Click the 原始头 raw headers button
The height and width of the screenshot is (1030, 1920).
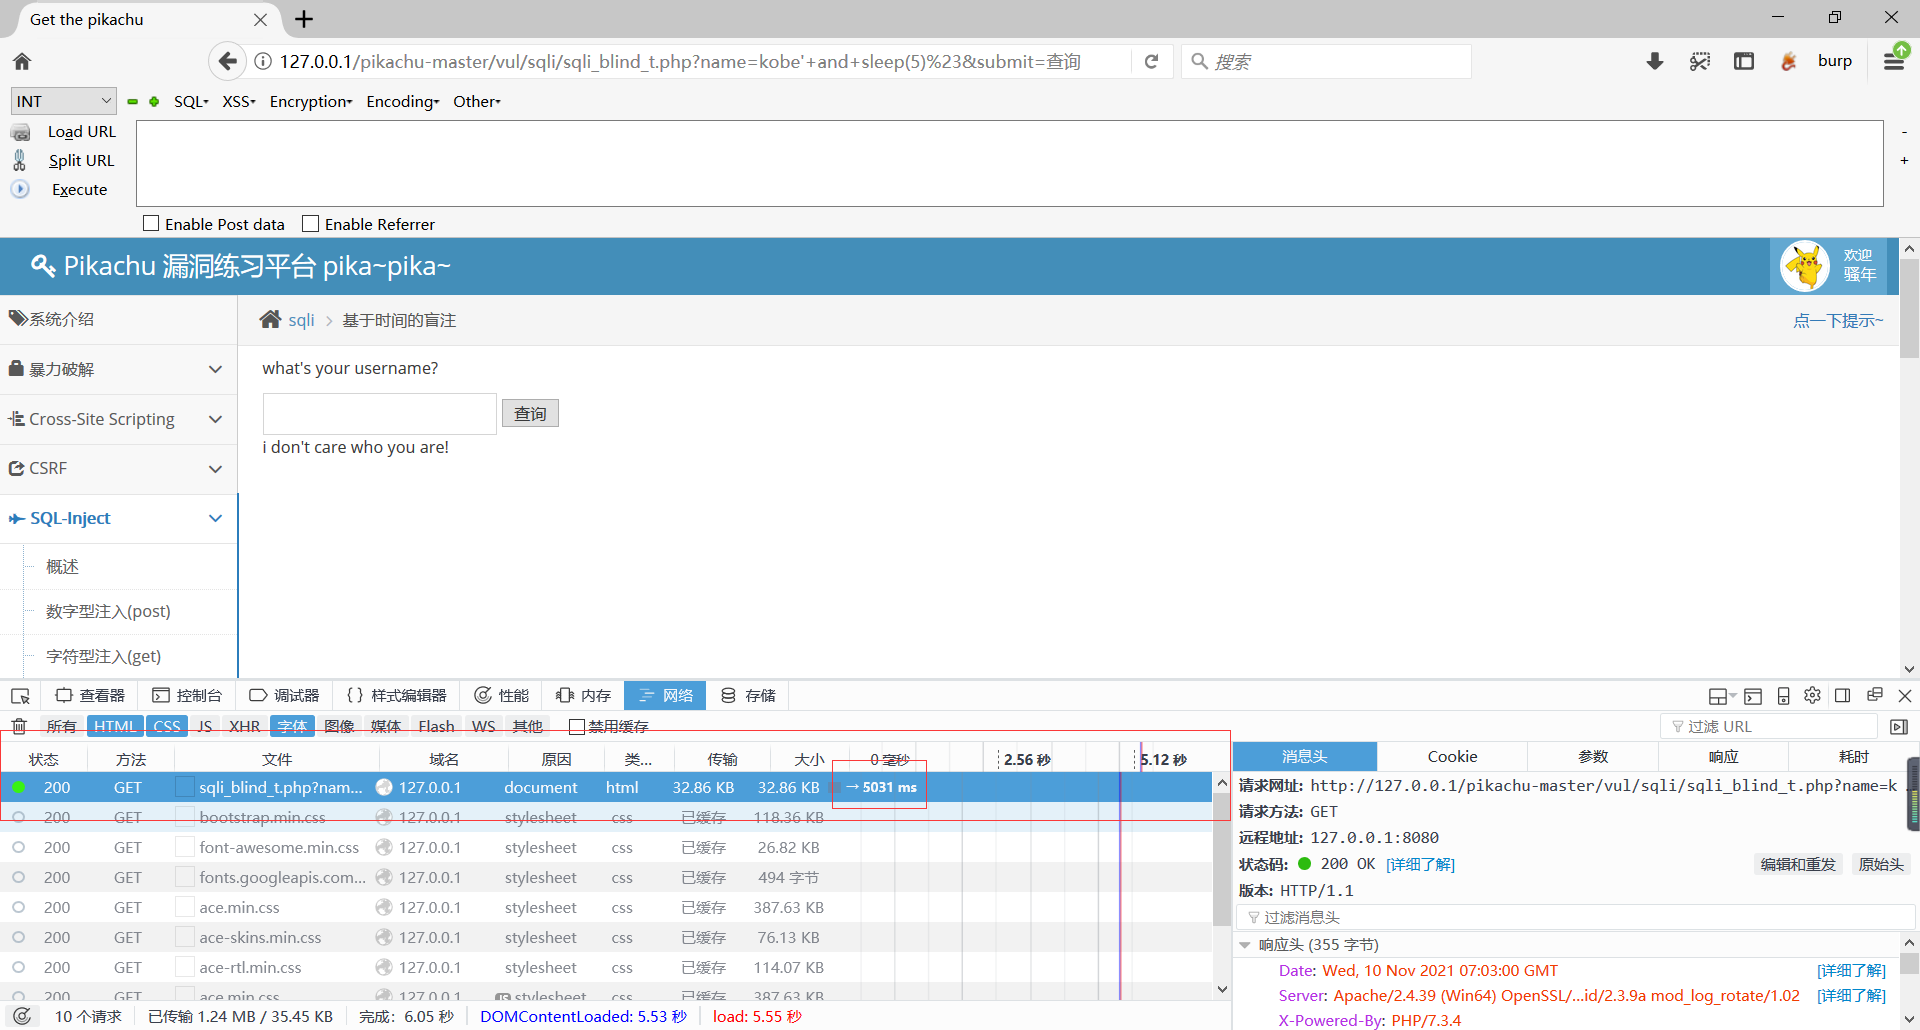click(x=1881, y=864)
